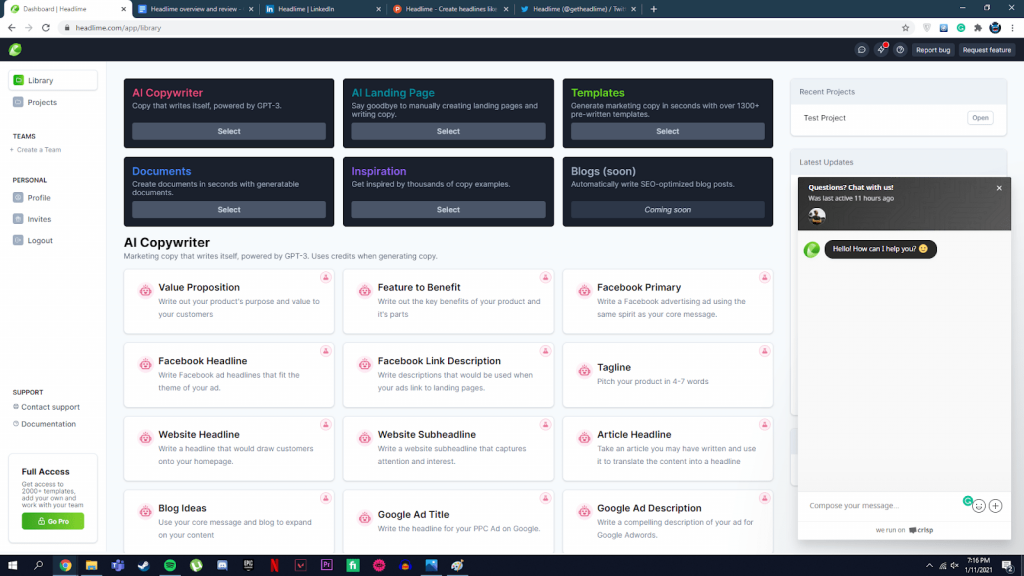This screenshot has width=1024, height=576.
Task: Switch to Headlime Product Hunt tab
Action: [x=450, y=9]
